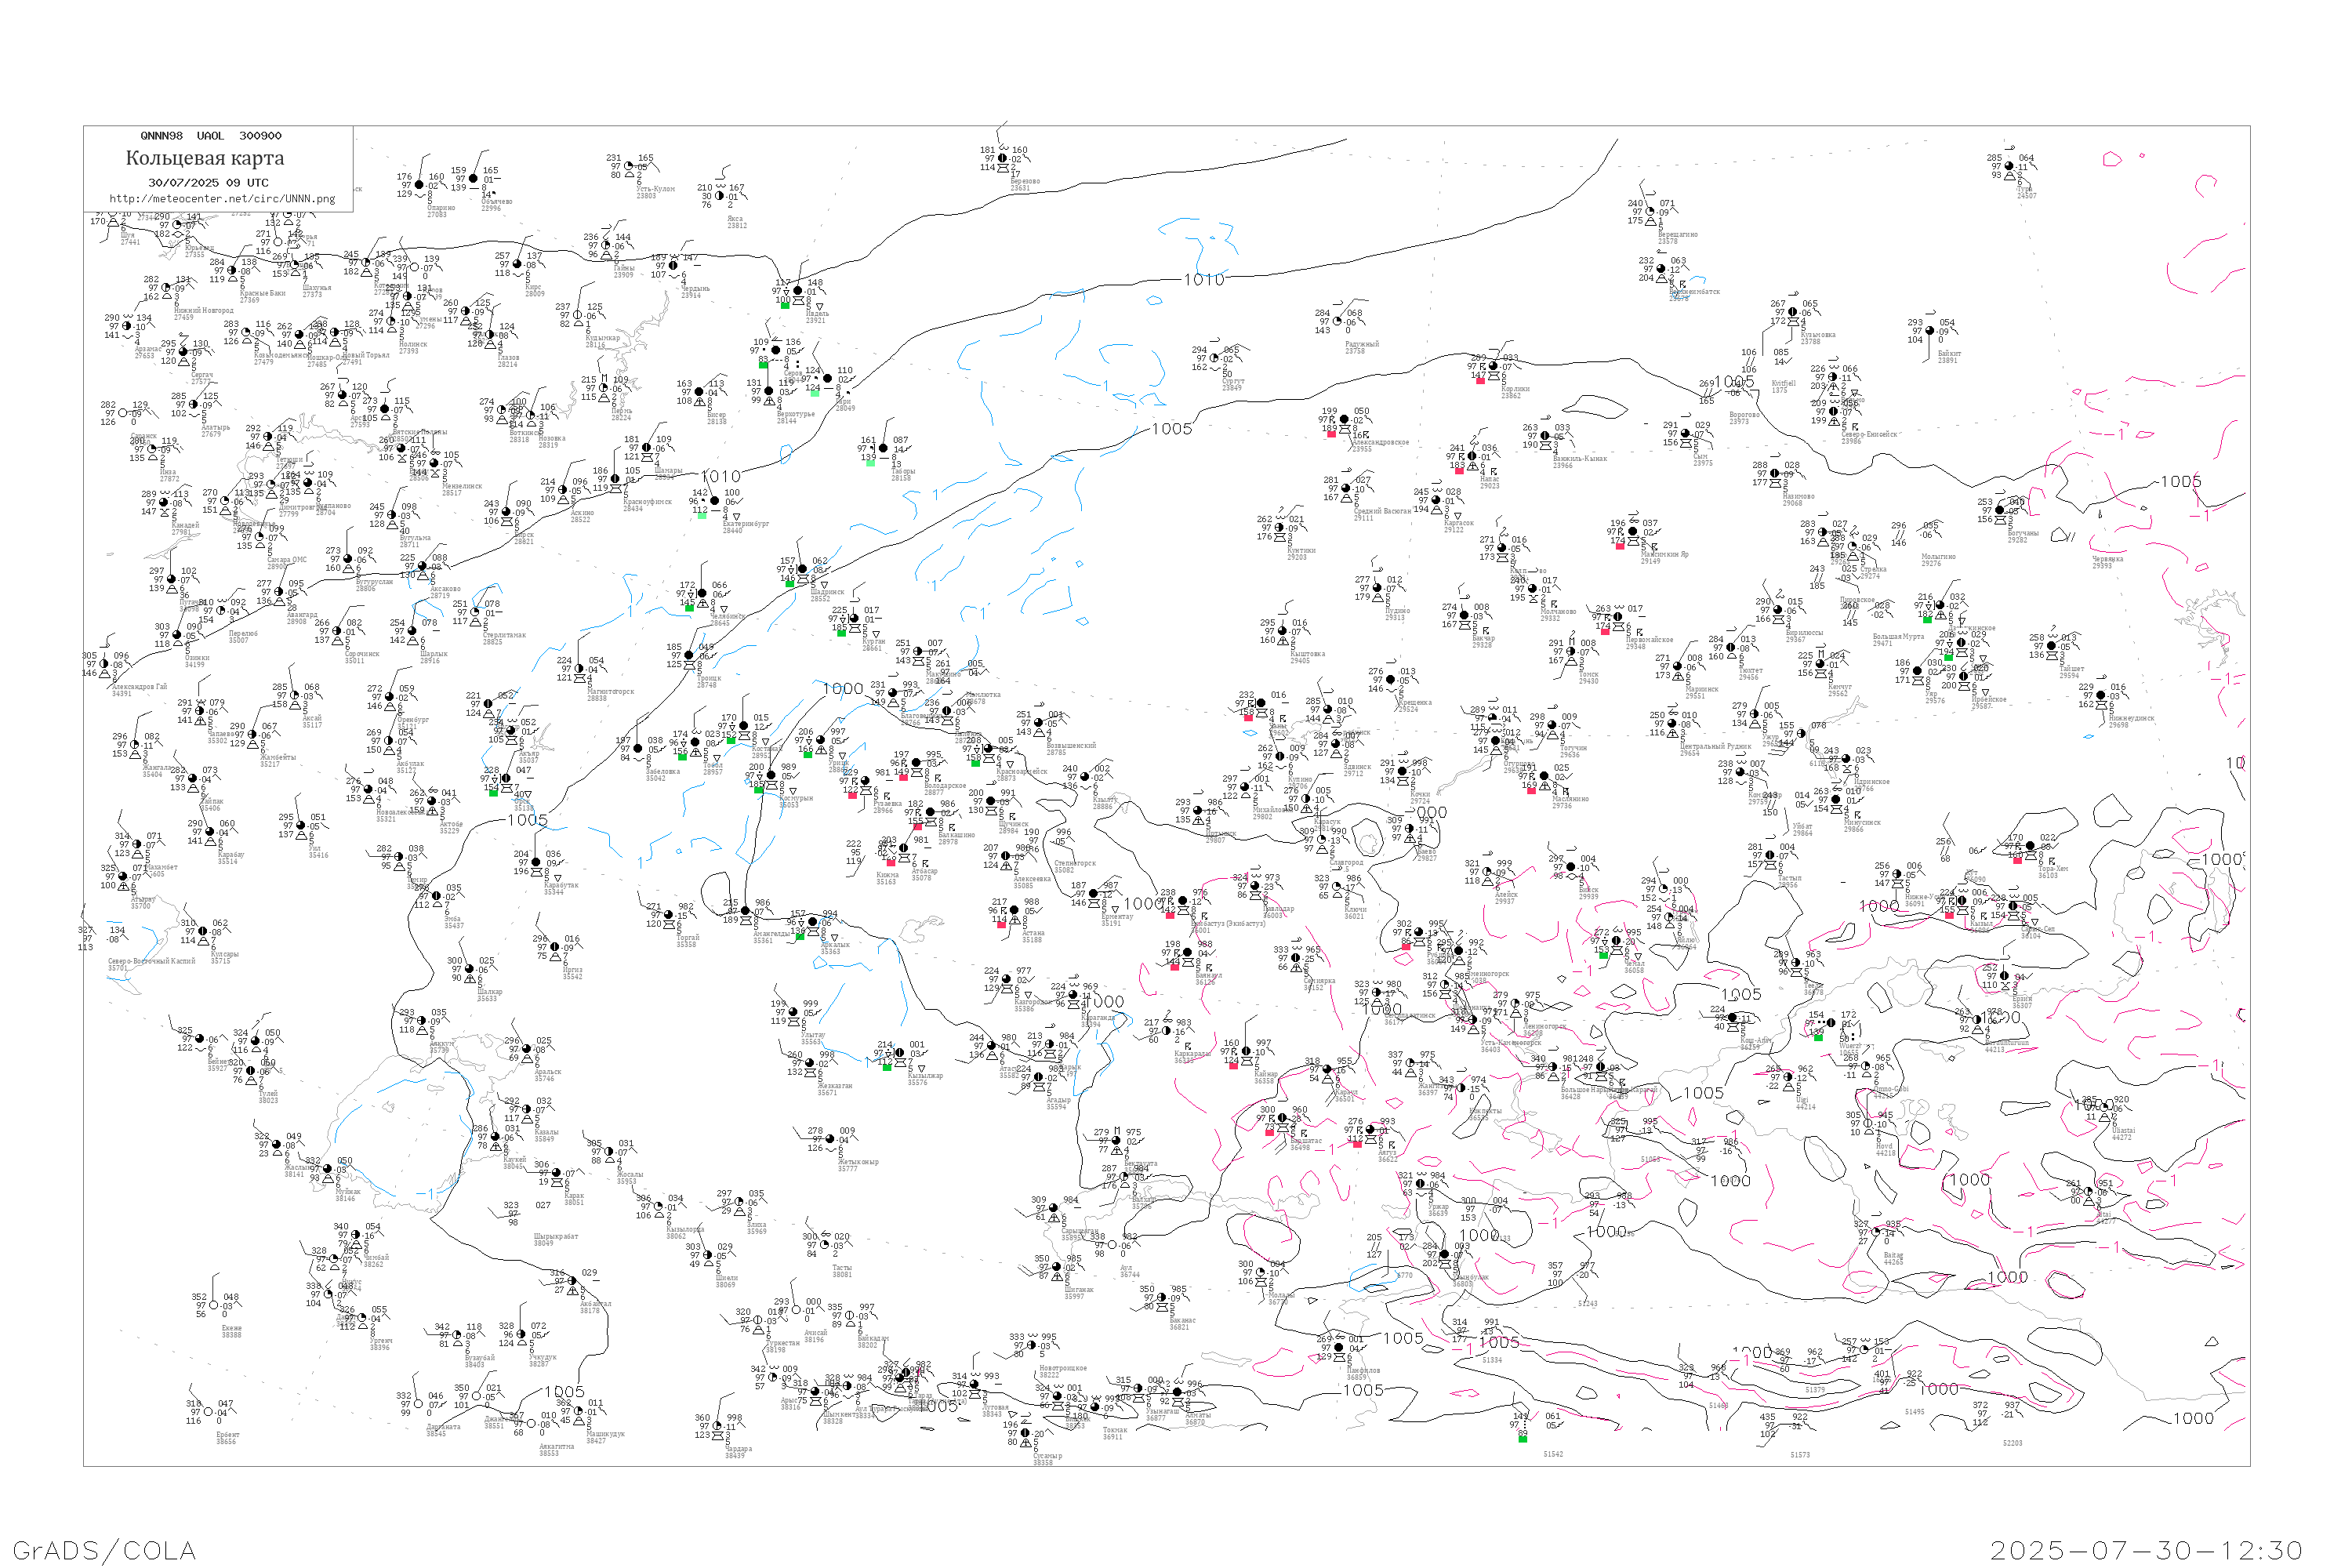
Task: Click the station circle above Кудымкар 28116
Action: point(578,315)
